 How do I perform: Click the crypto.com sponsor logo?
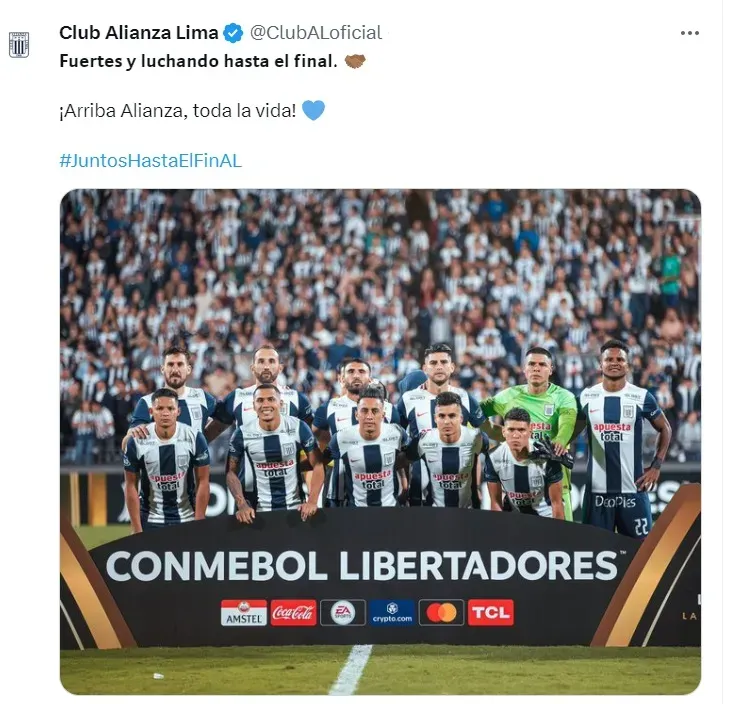(x=392, y=612)
